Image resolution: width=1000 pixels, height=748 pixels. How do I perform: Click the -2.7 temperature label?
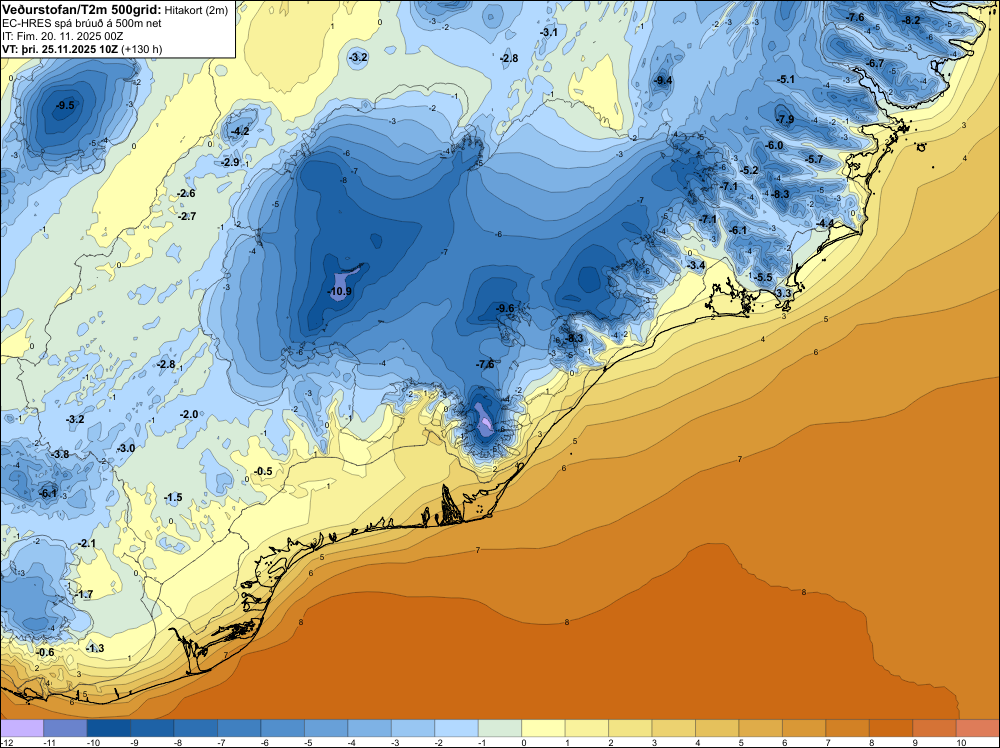(187, 216)
